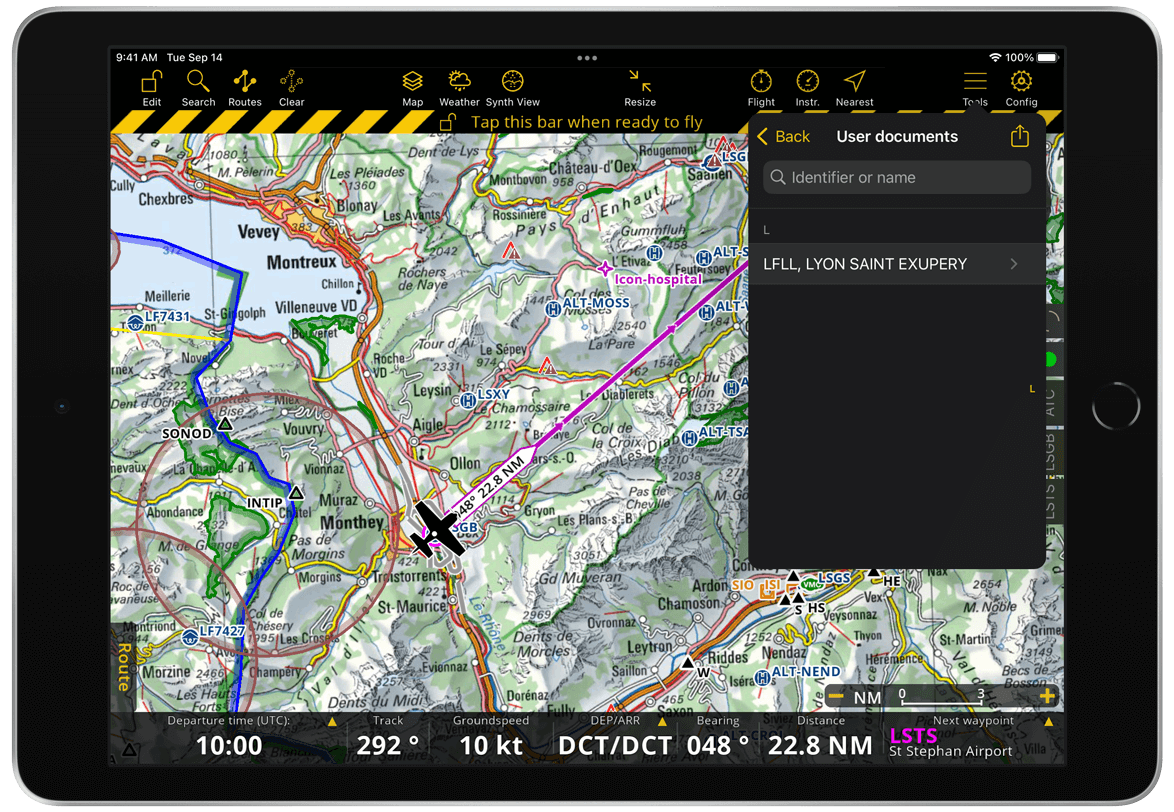
Task: Tap the INTIP waypoint triangle
Action: [296, 492]
